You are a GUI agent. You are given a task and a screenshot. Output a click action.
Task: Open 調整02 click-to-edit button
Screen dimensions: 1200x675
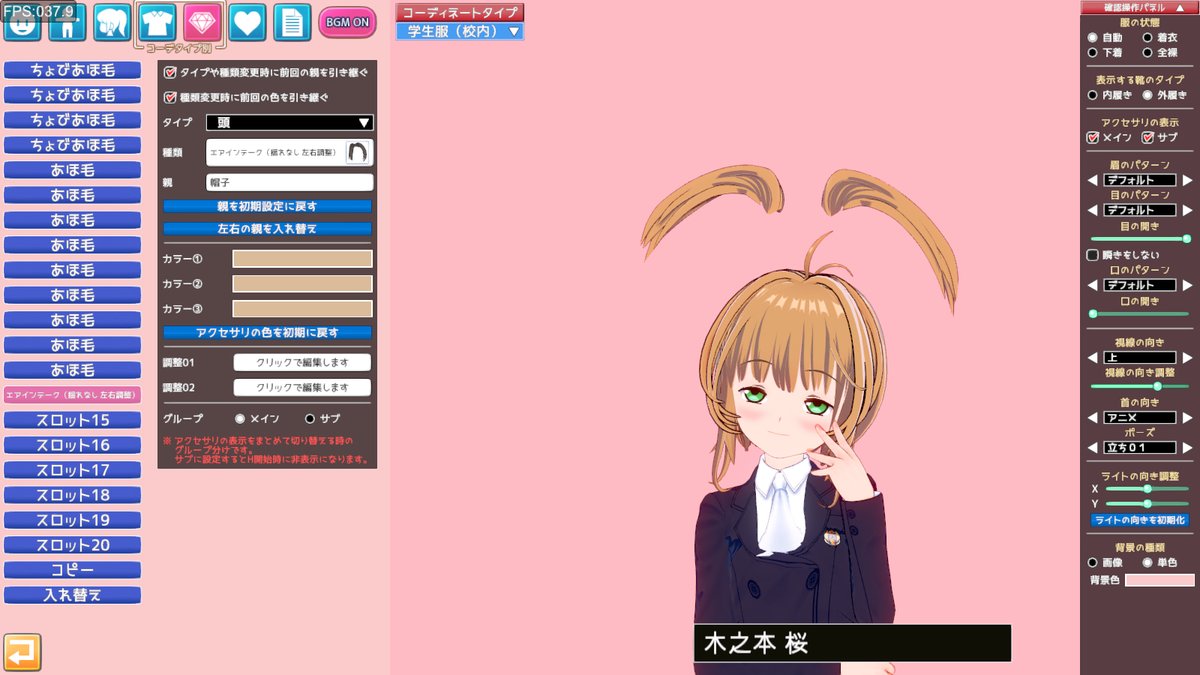pyautogui.click(x=302, y=387)
